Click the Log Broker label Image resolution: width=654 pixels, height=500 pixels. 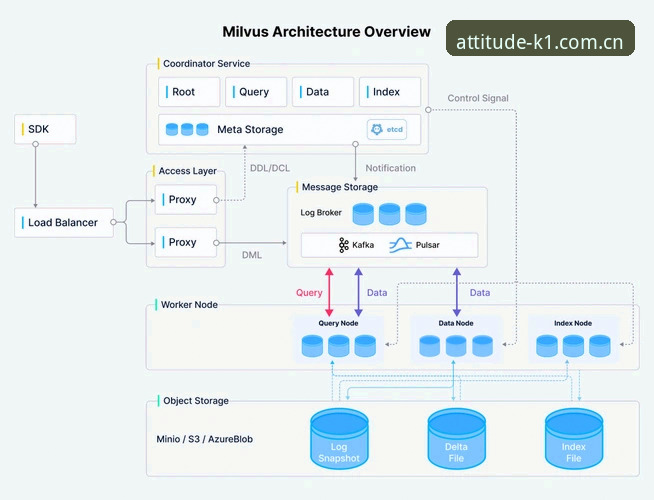pyautogui.click(x=321, y=213)
